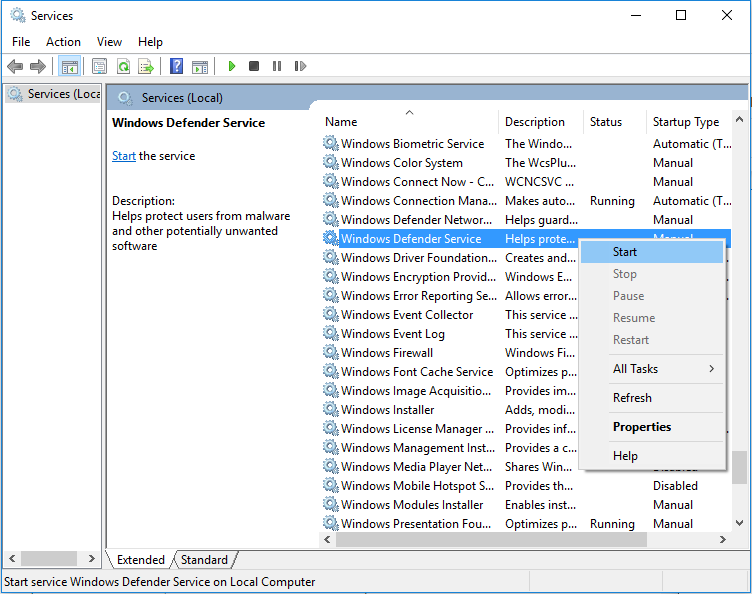Click gear icon of Windows Modules Installer
752x594 pixels.
tap(330, 504)
